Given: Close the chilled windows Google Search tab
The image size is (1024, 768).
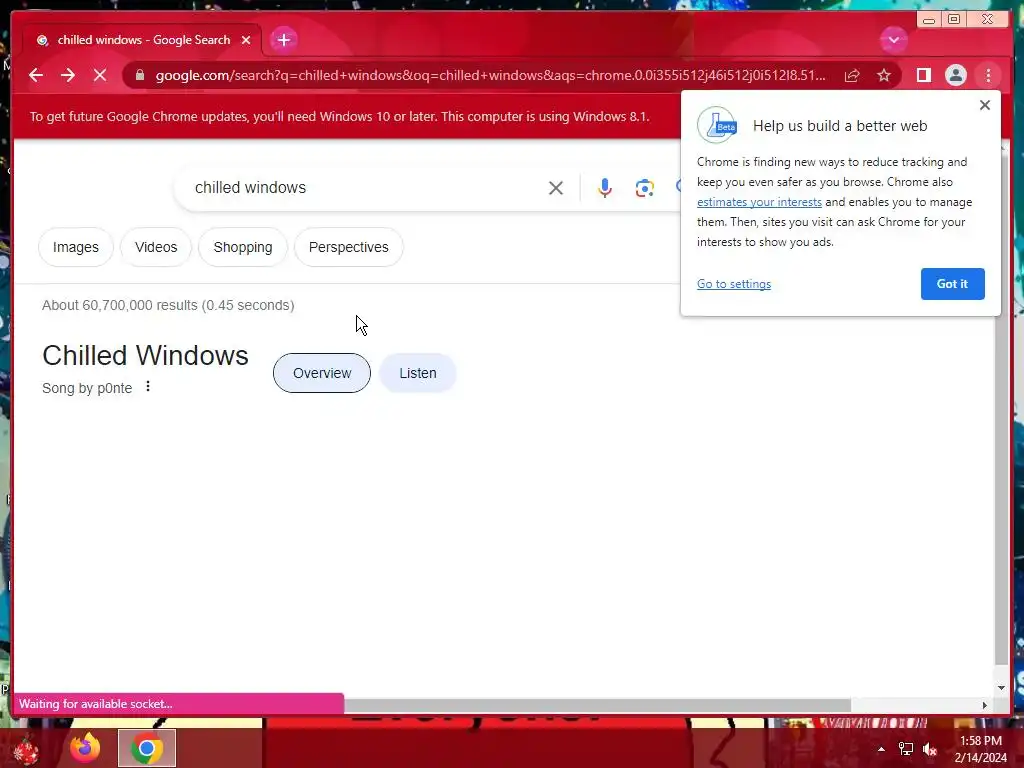Looking at the screenshot, I should (x=246, y=40).
